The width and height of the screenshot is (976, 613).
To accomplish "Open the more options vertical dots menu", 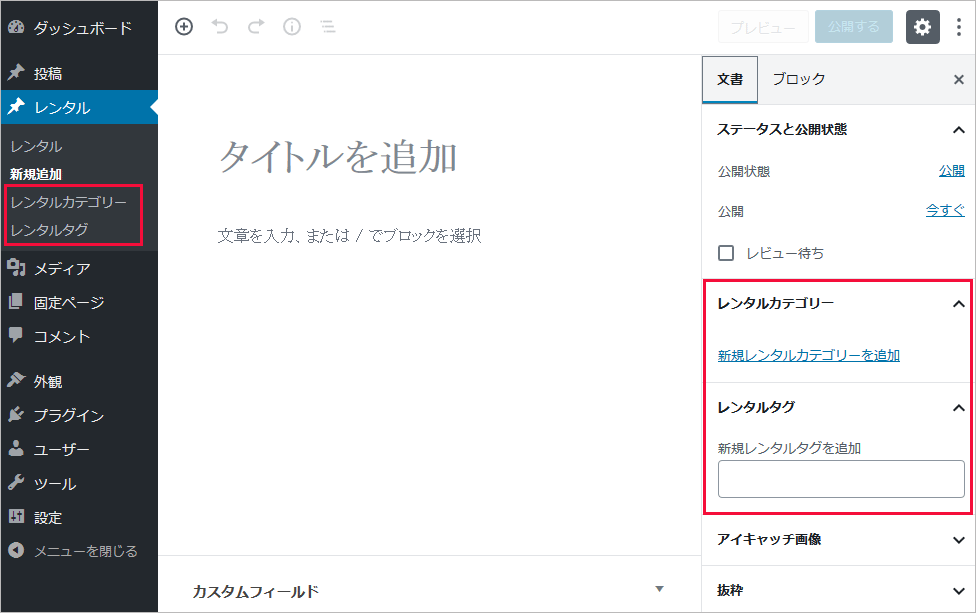I will coord(958,27).
